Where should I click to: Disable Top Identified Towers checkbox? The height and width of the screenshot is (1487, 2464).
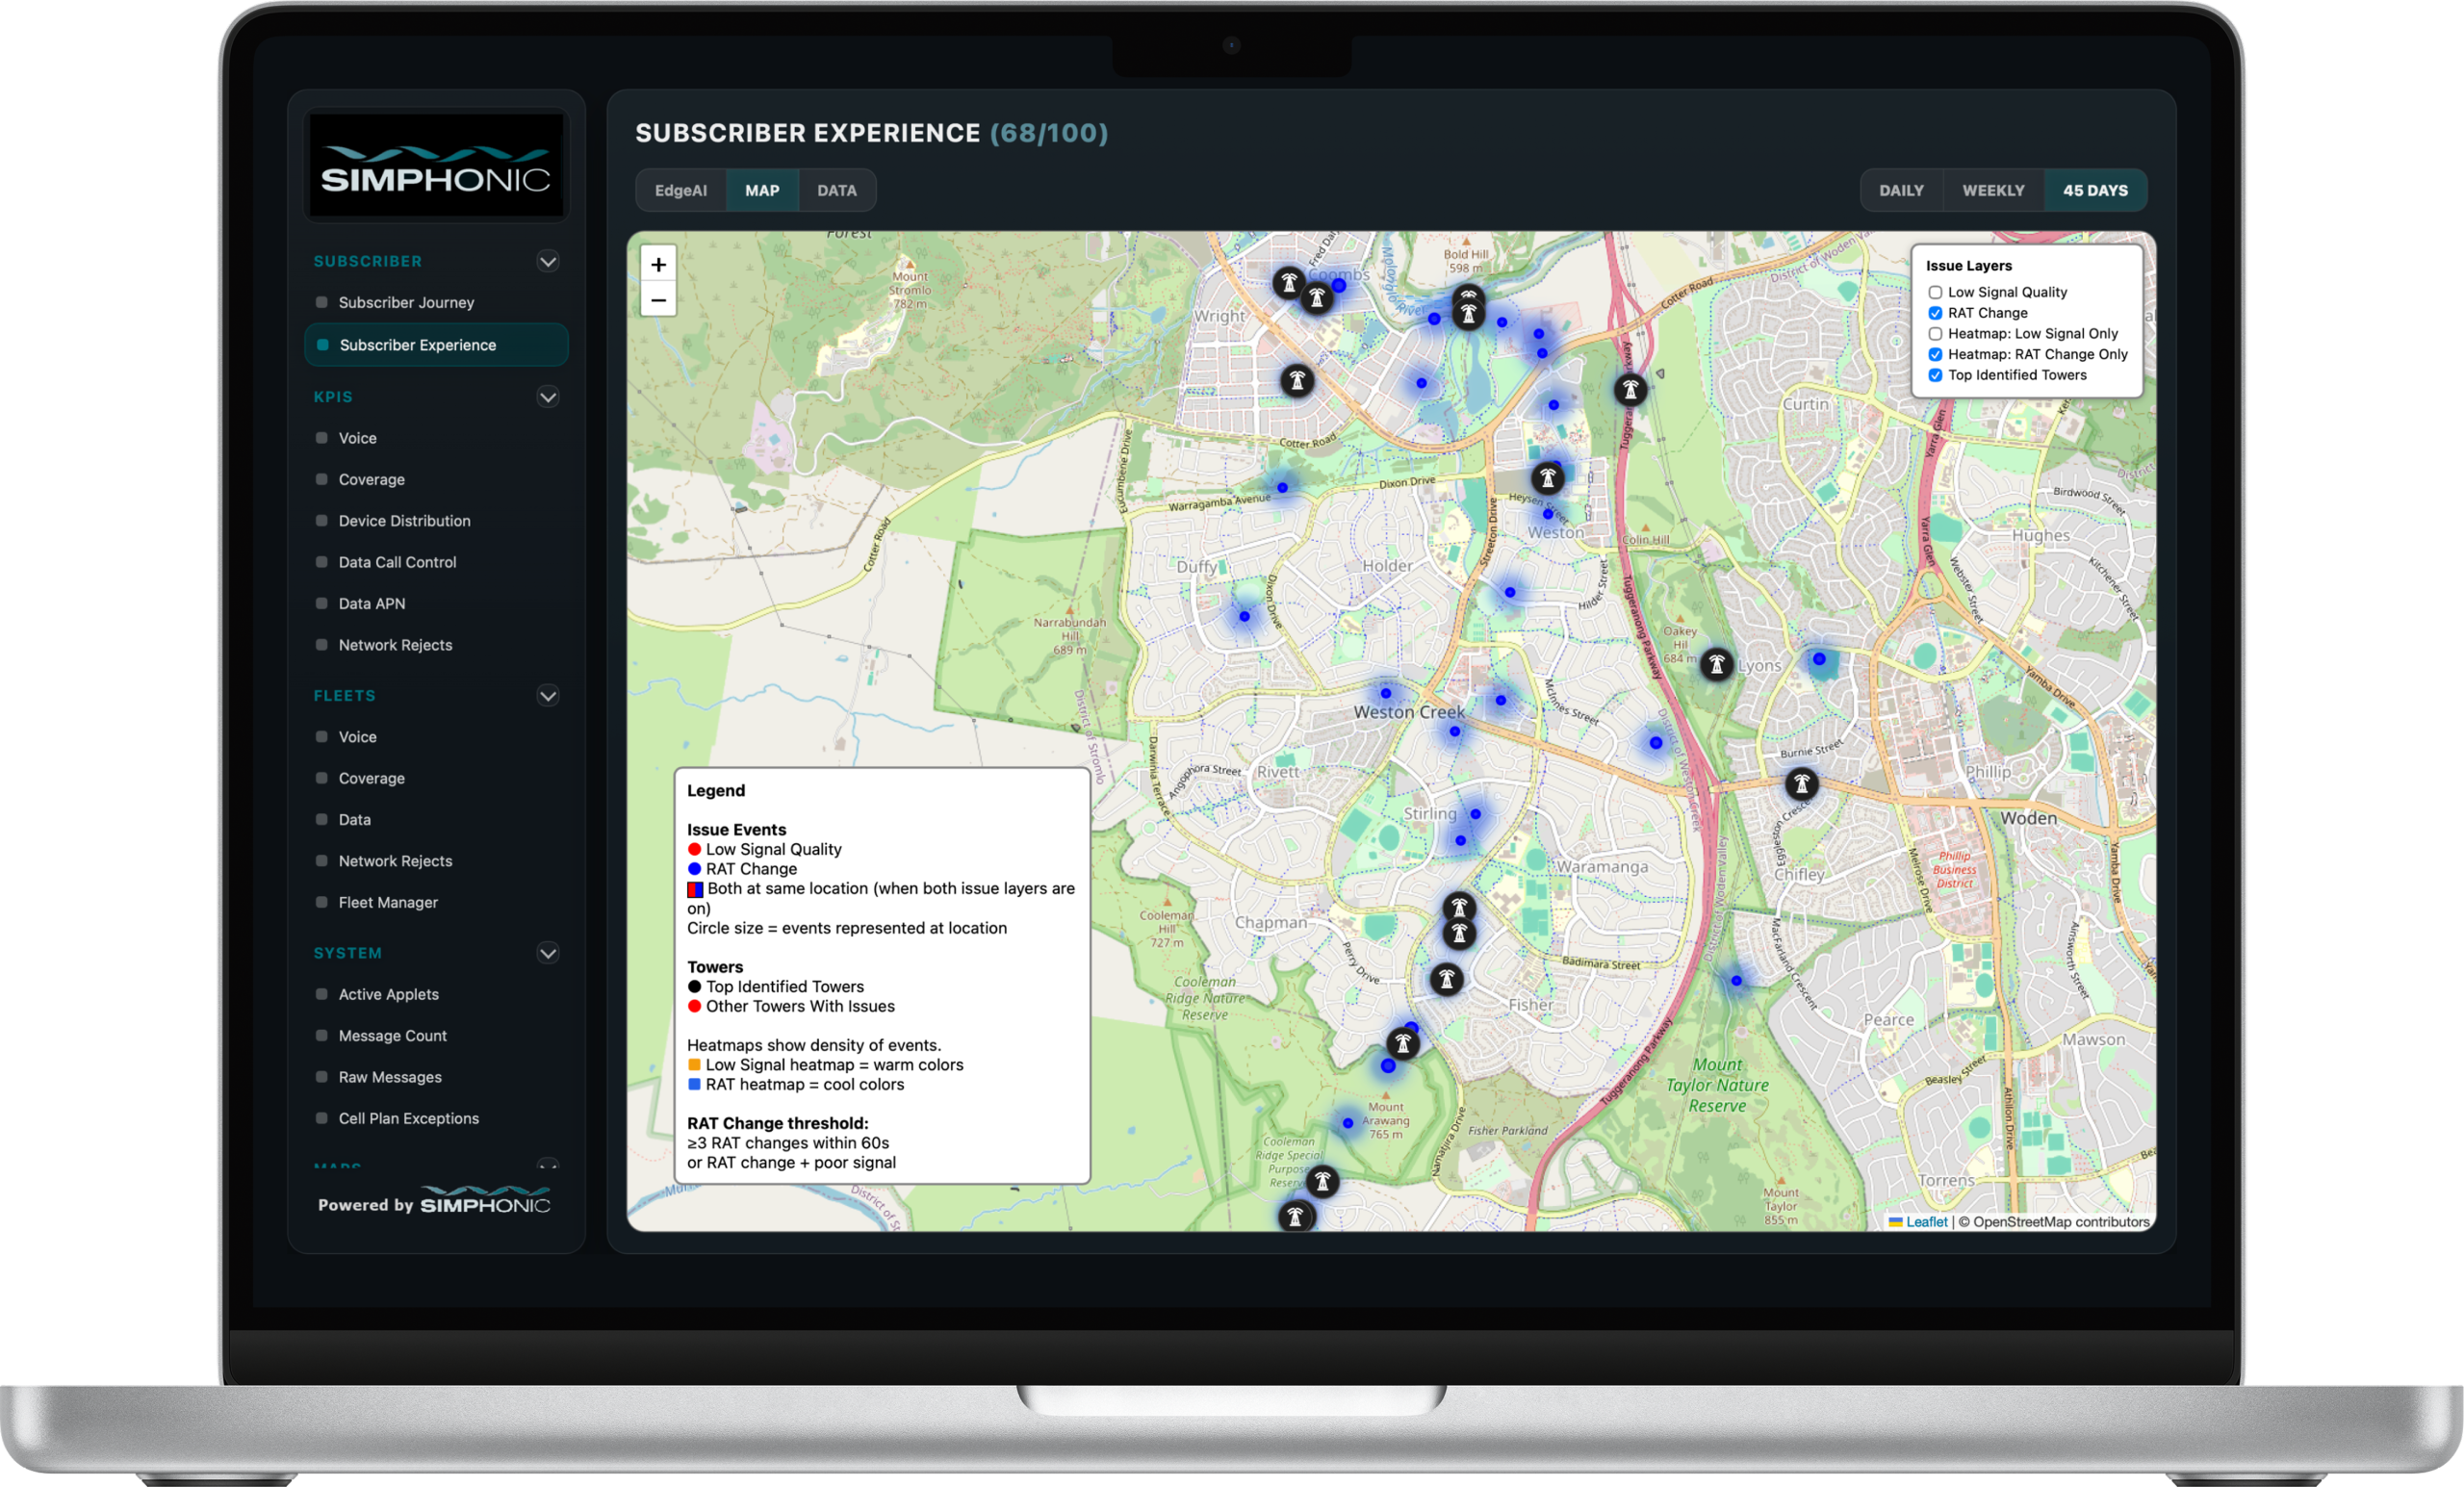(x=1935, y=376)
